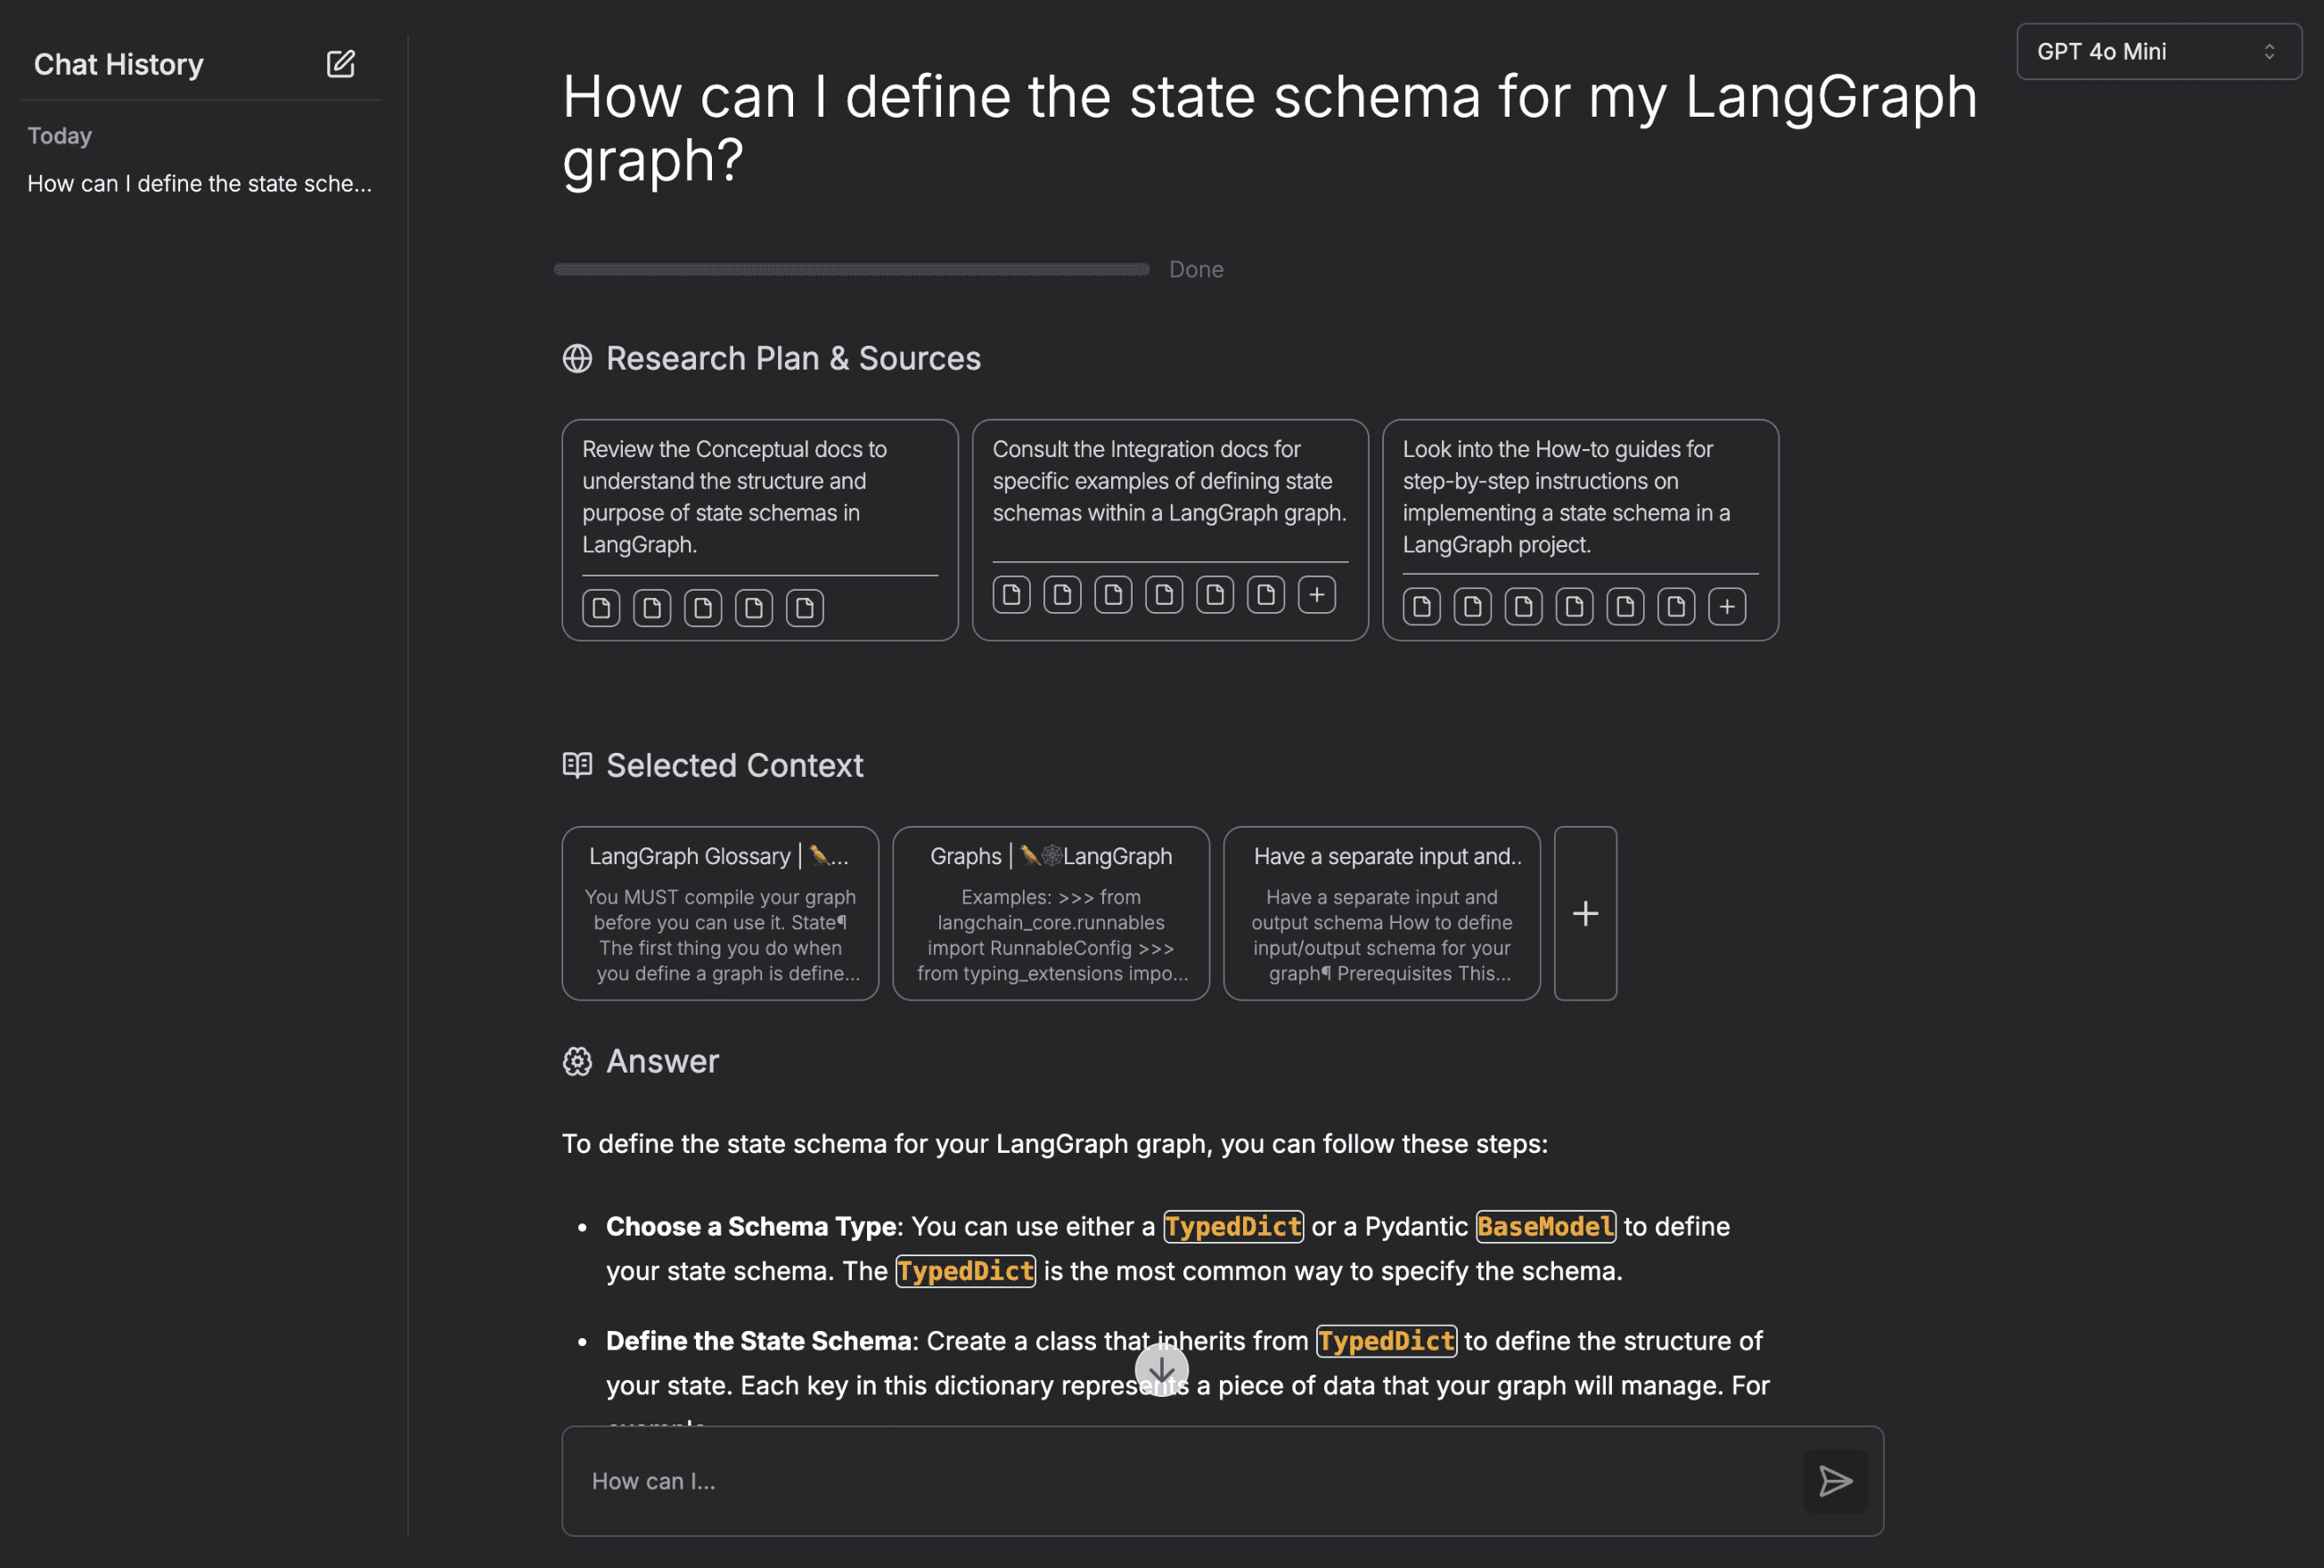Viewport: 2324px width, 1568px height.
Task: Open the fifth source document under Conceptual docs card
Action: pyautogui.click(x=804, y=607)
